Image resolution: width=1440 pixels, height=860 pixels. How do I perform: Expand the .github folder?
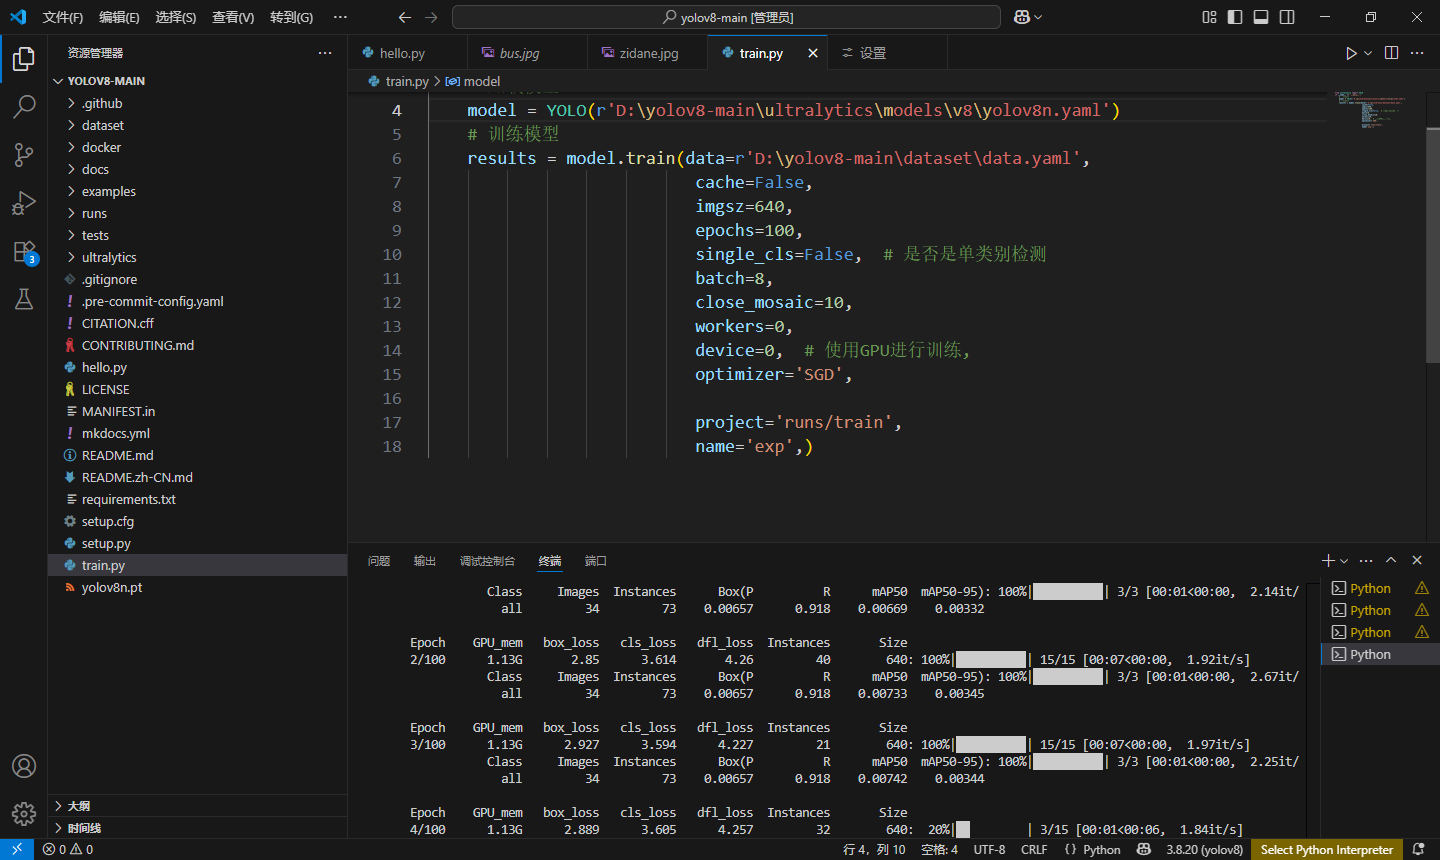(198, 103)
